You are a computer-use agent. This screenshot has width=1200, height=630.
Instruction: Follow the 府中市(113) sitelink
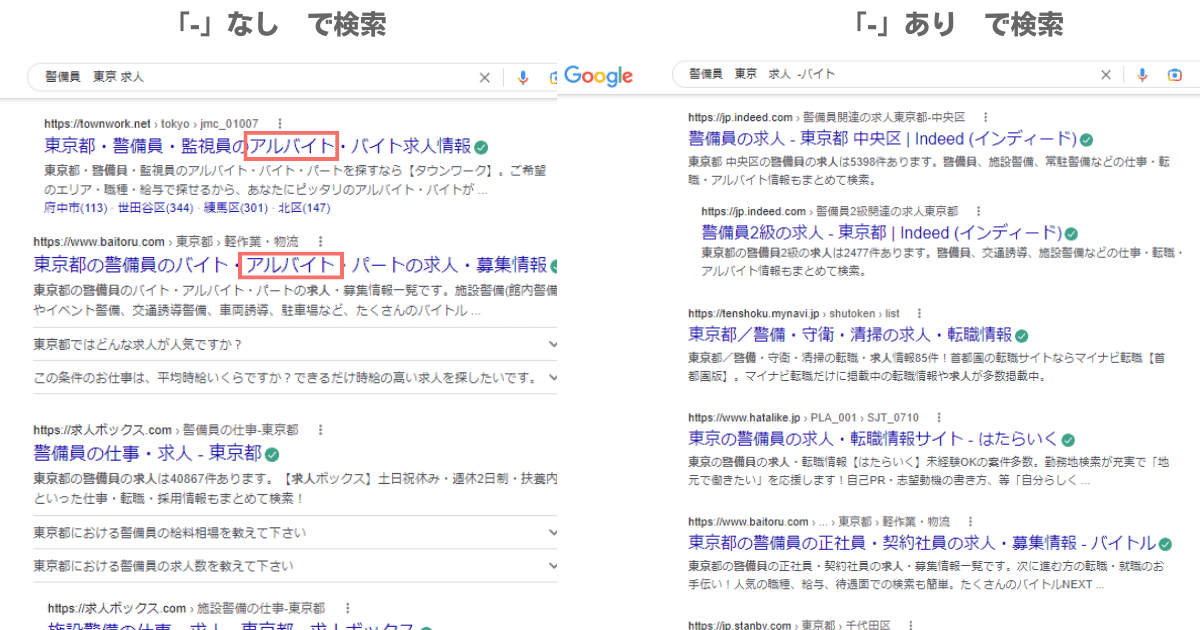[x=76, y=208]
